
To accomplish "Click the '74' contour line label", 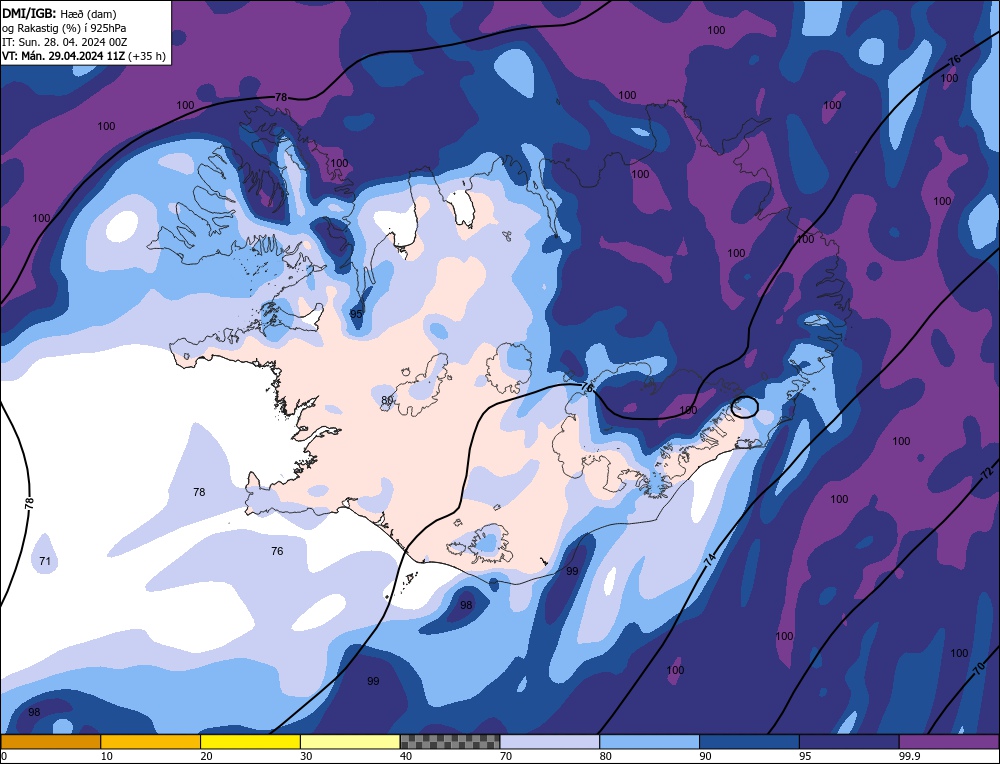I will (x=709, y=559).
